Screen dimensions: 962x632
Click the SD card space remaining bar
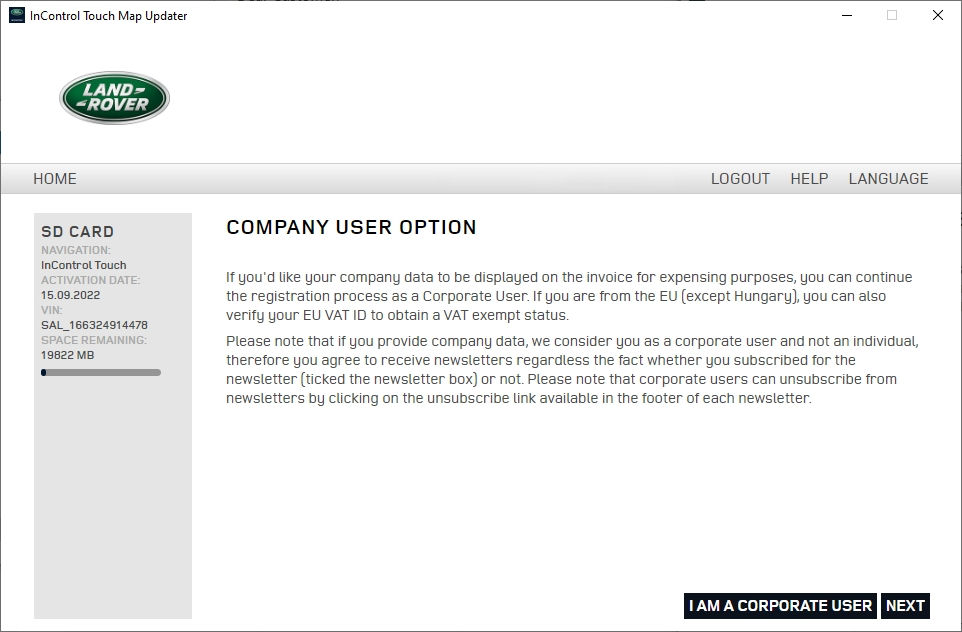101,372
